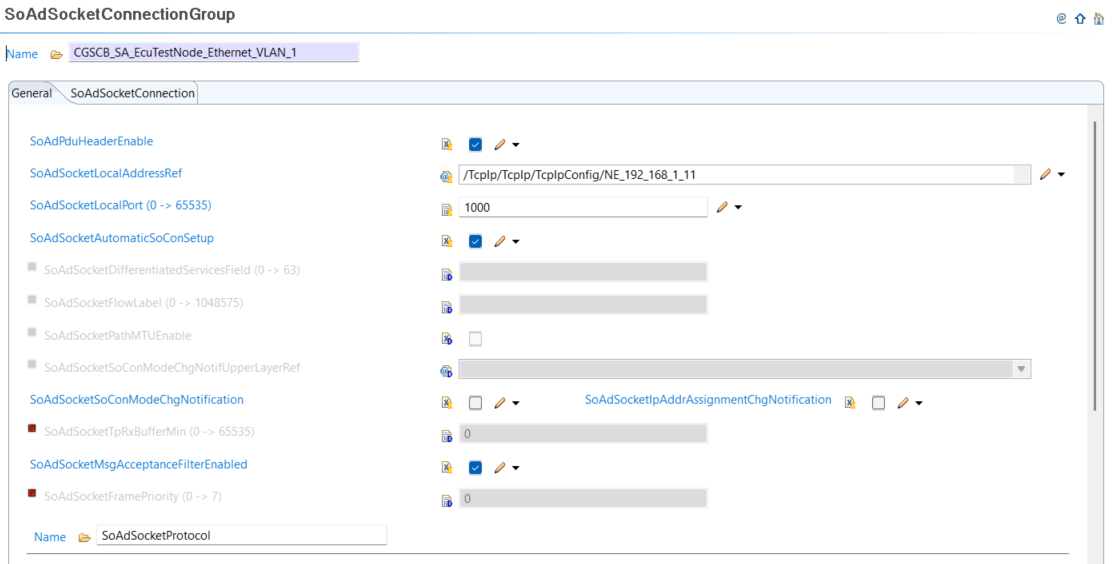Open dropdown arrow beside SoAdSocketLocalAddressRef pencil

1061,175
